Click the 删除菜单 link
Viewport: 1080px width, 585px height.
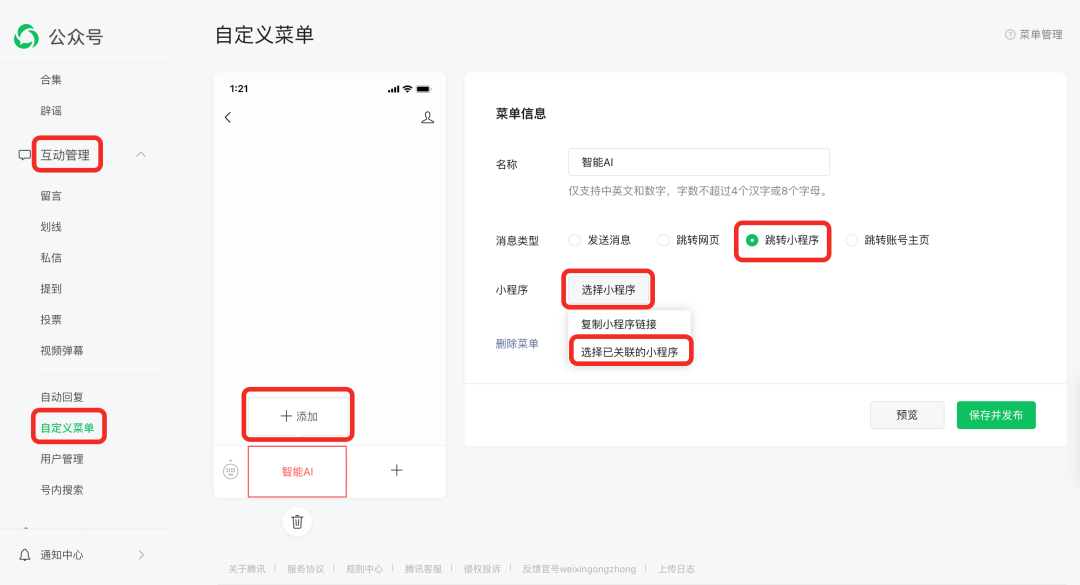tap(517, 344)
